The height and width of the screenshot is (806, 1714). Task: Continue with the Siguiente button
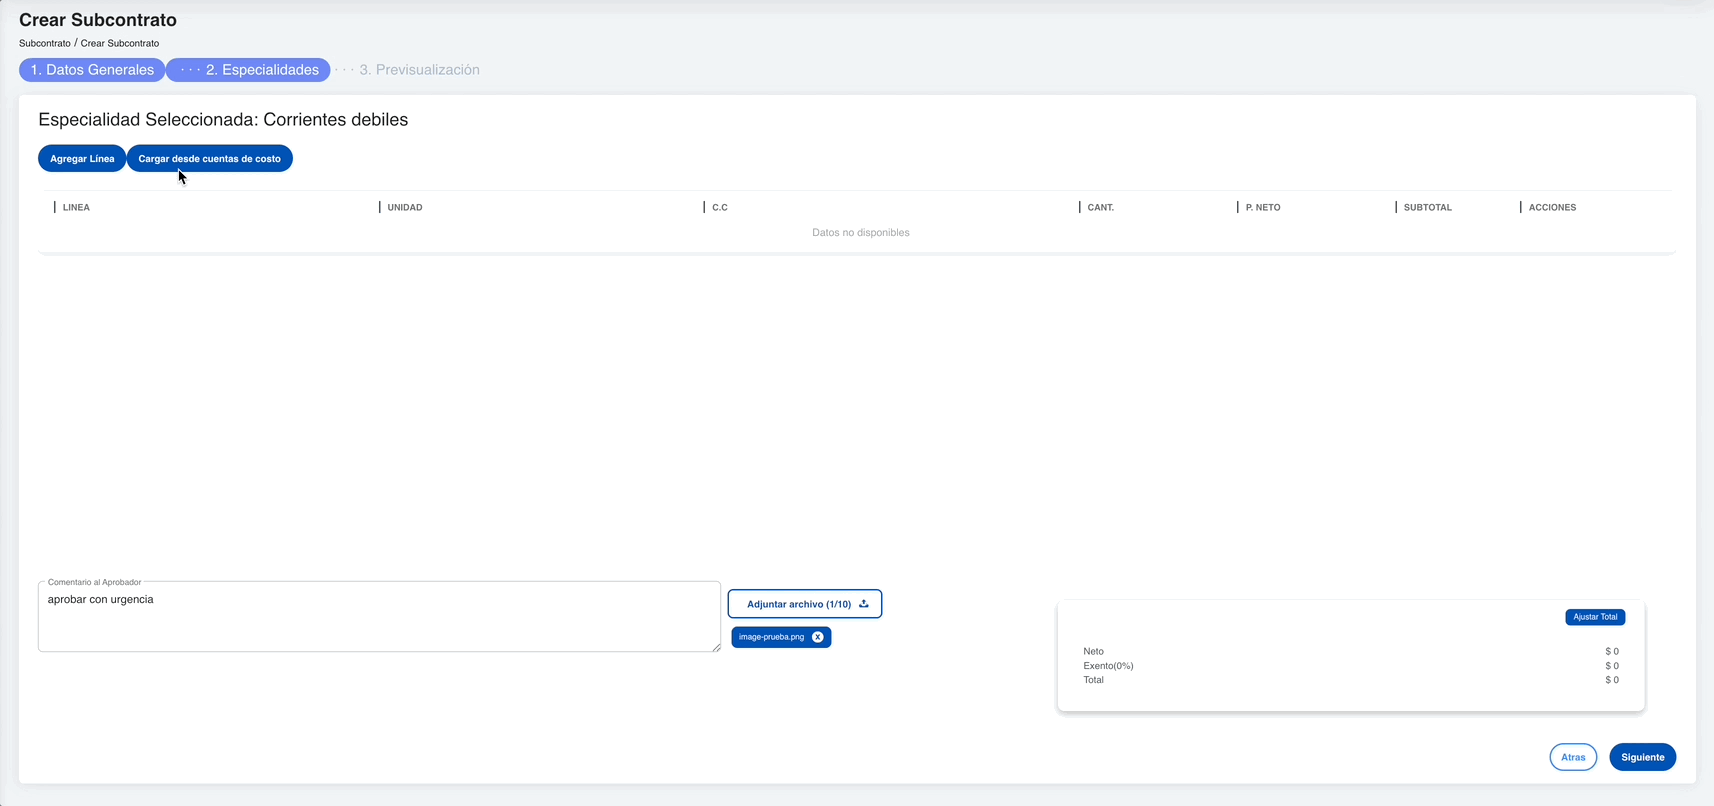pyautogui.click(x=1642, y=757)
